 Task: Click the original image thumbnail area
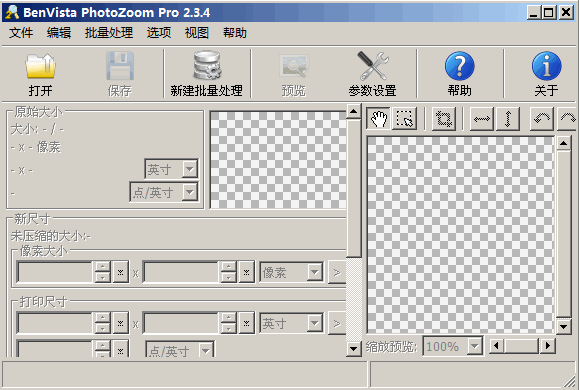[x=278, y=160]
